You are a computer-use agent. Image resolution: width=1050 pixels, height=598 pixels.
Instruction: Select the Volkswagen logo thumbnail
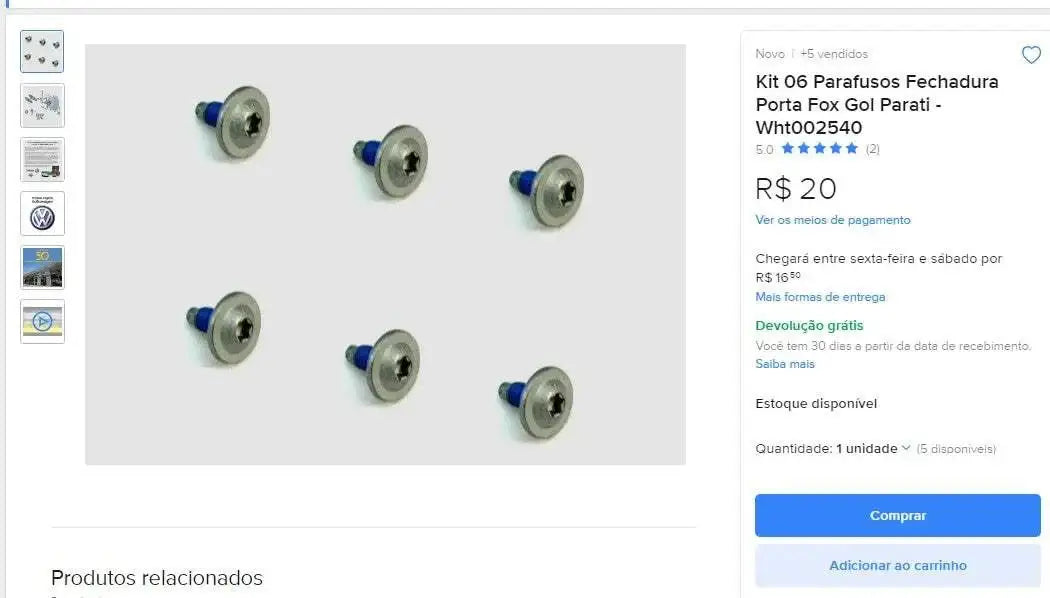pos(42,214)
